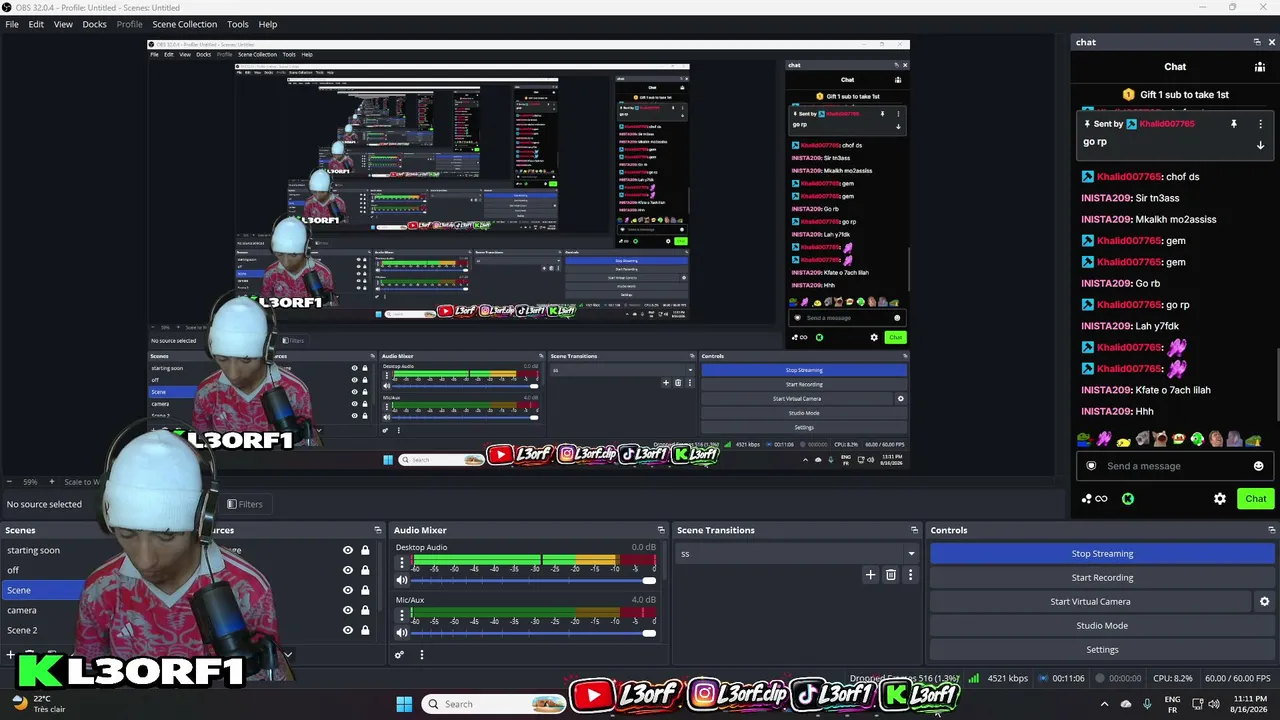Float the Controls dock
The image size is (1280, 720).
(x=1272, y=530)
